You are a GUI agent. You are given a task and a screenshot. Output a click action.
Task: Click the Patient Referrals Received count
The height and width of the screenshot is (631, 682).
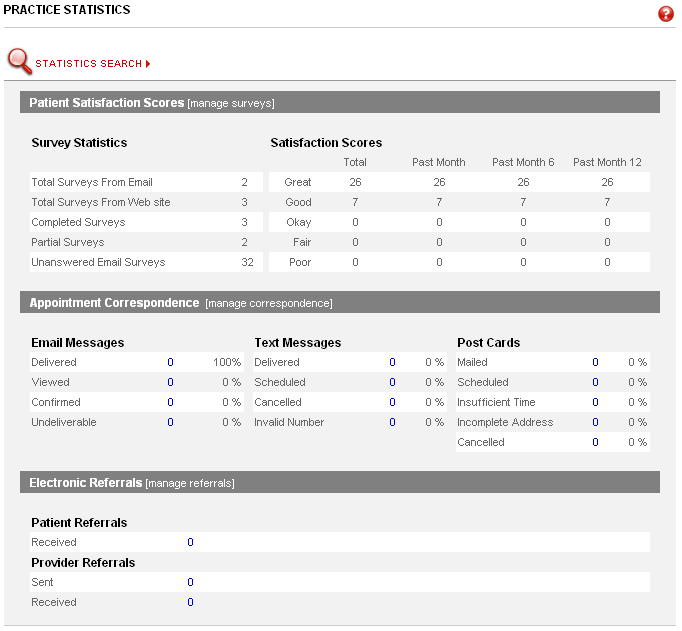pos(190,542)
